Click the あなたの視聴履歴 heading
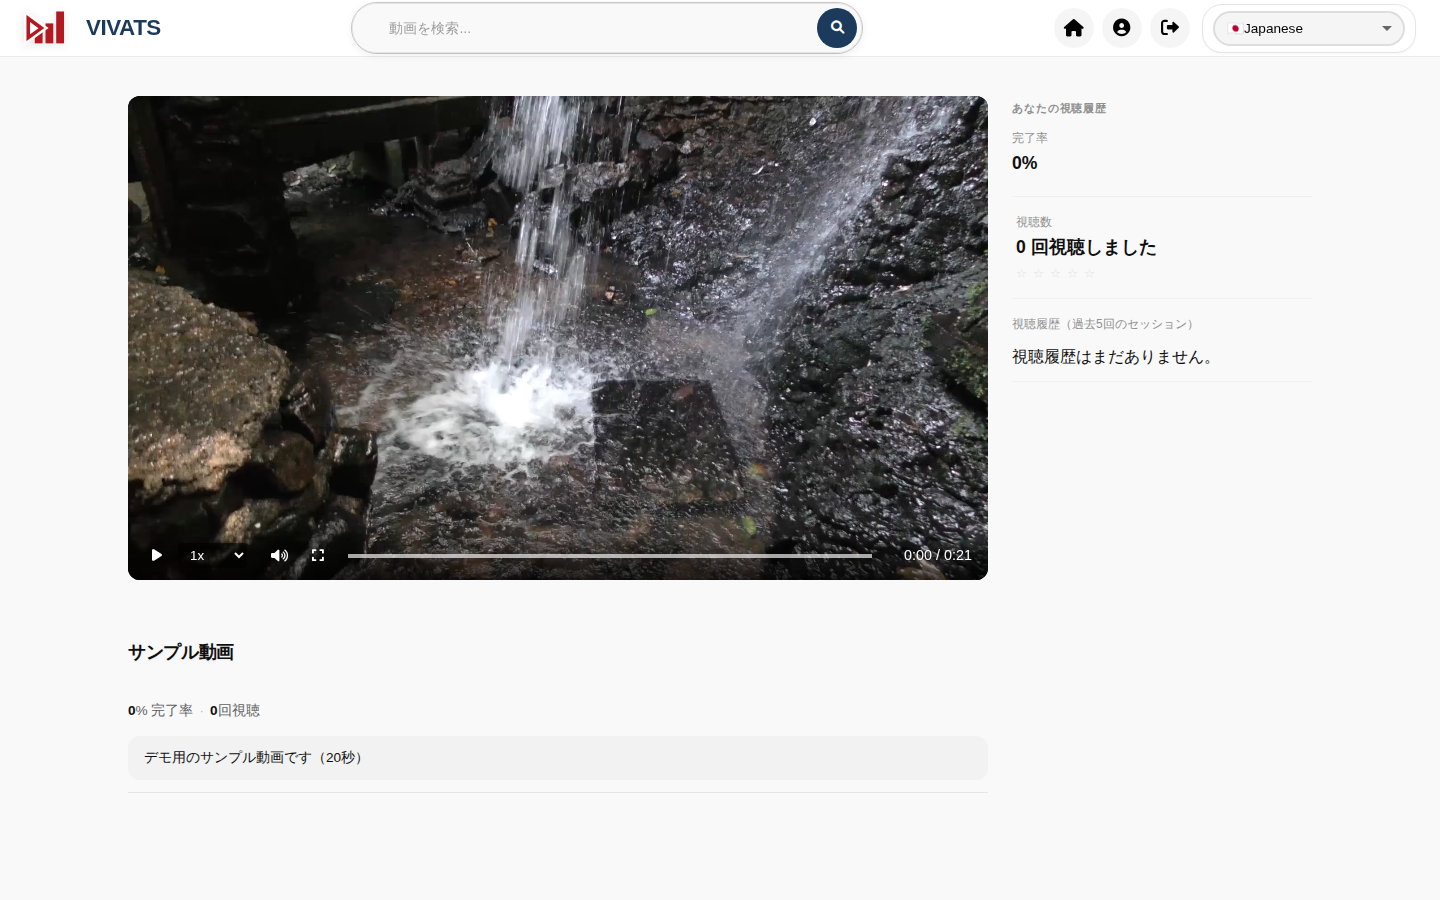The height and width of the screenshot is (900, 1440). pyautogui.click(x=1059, y=108)
